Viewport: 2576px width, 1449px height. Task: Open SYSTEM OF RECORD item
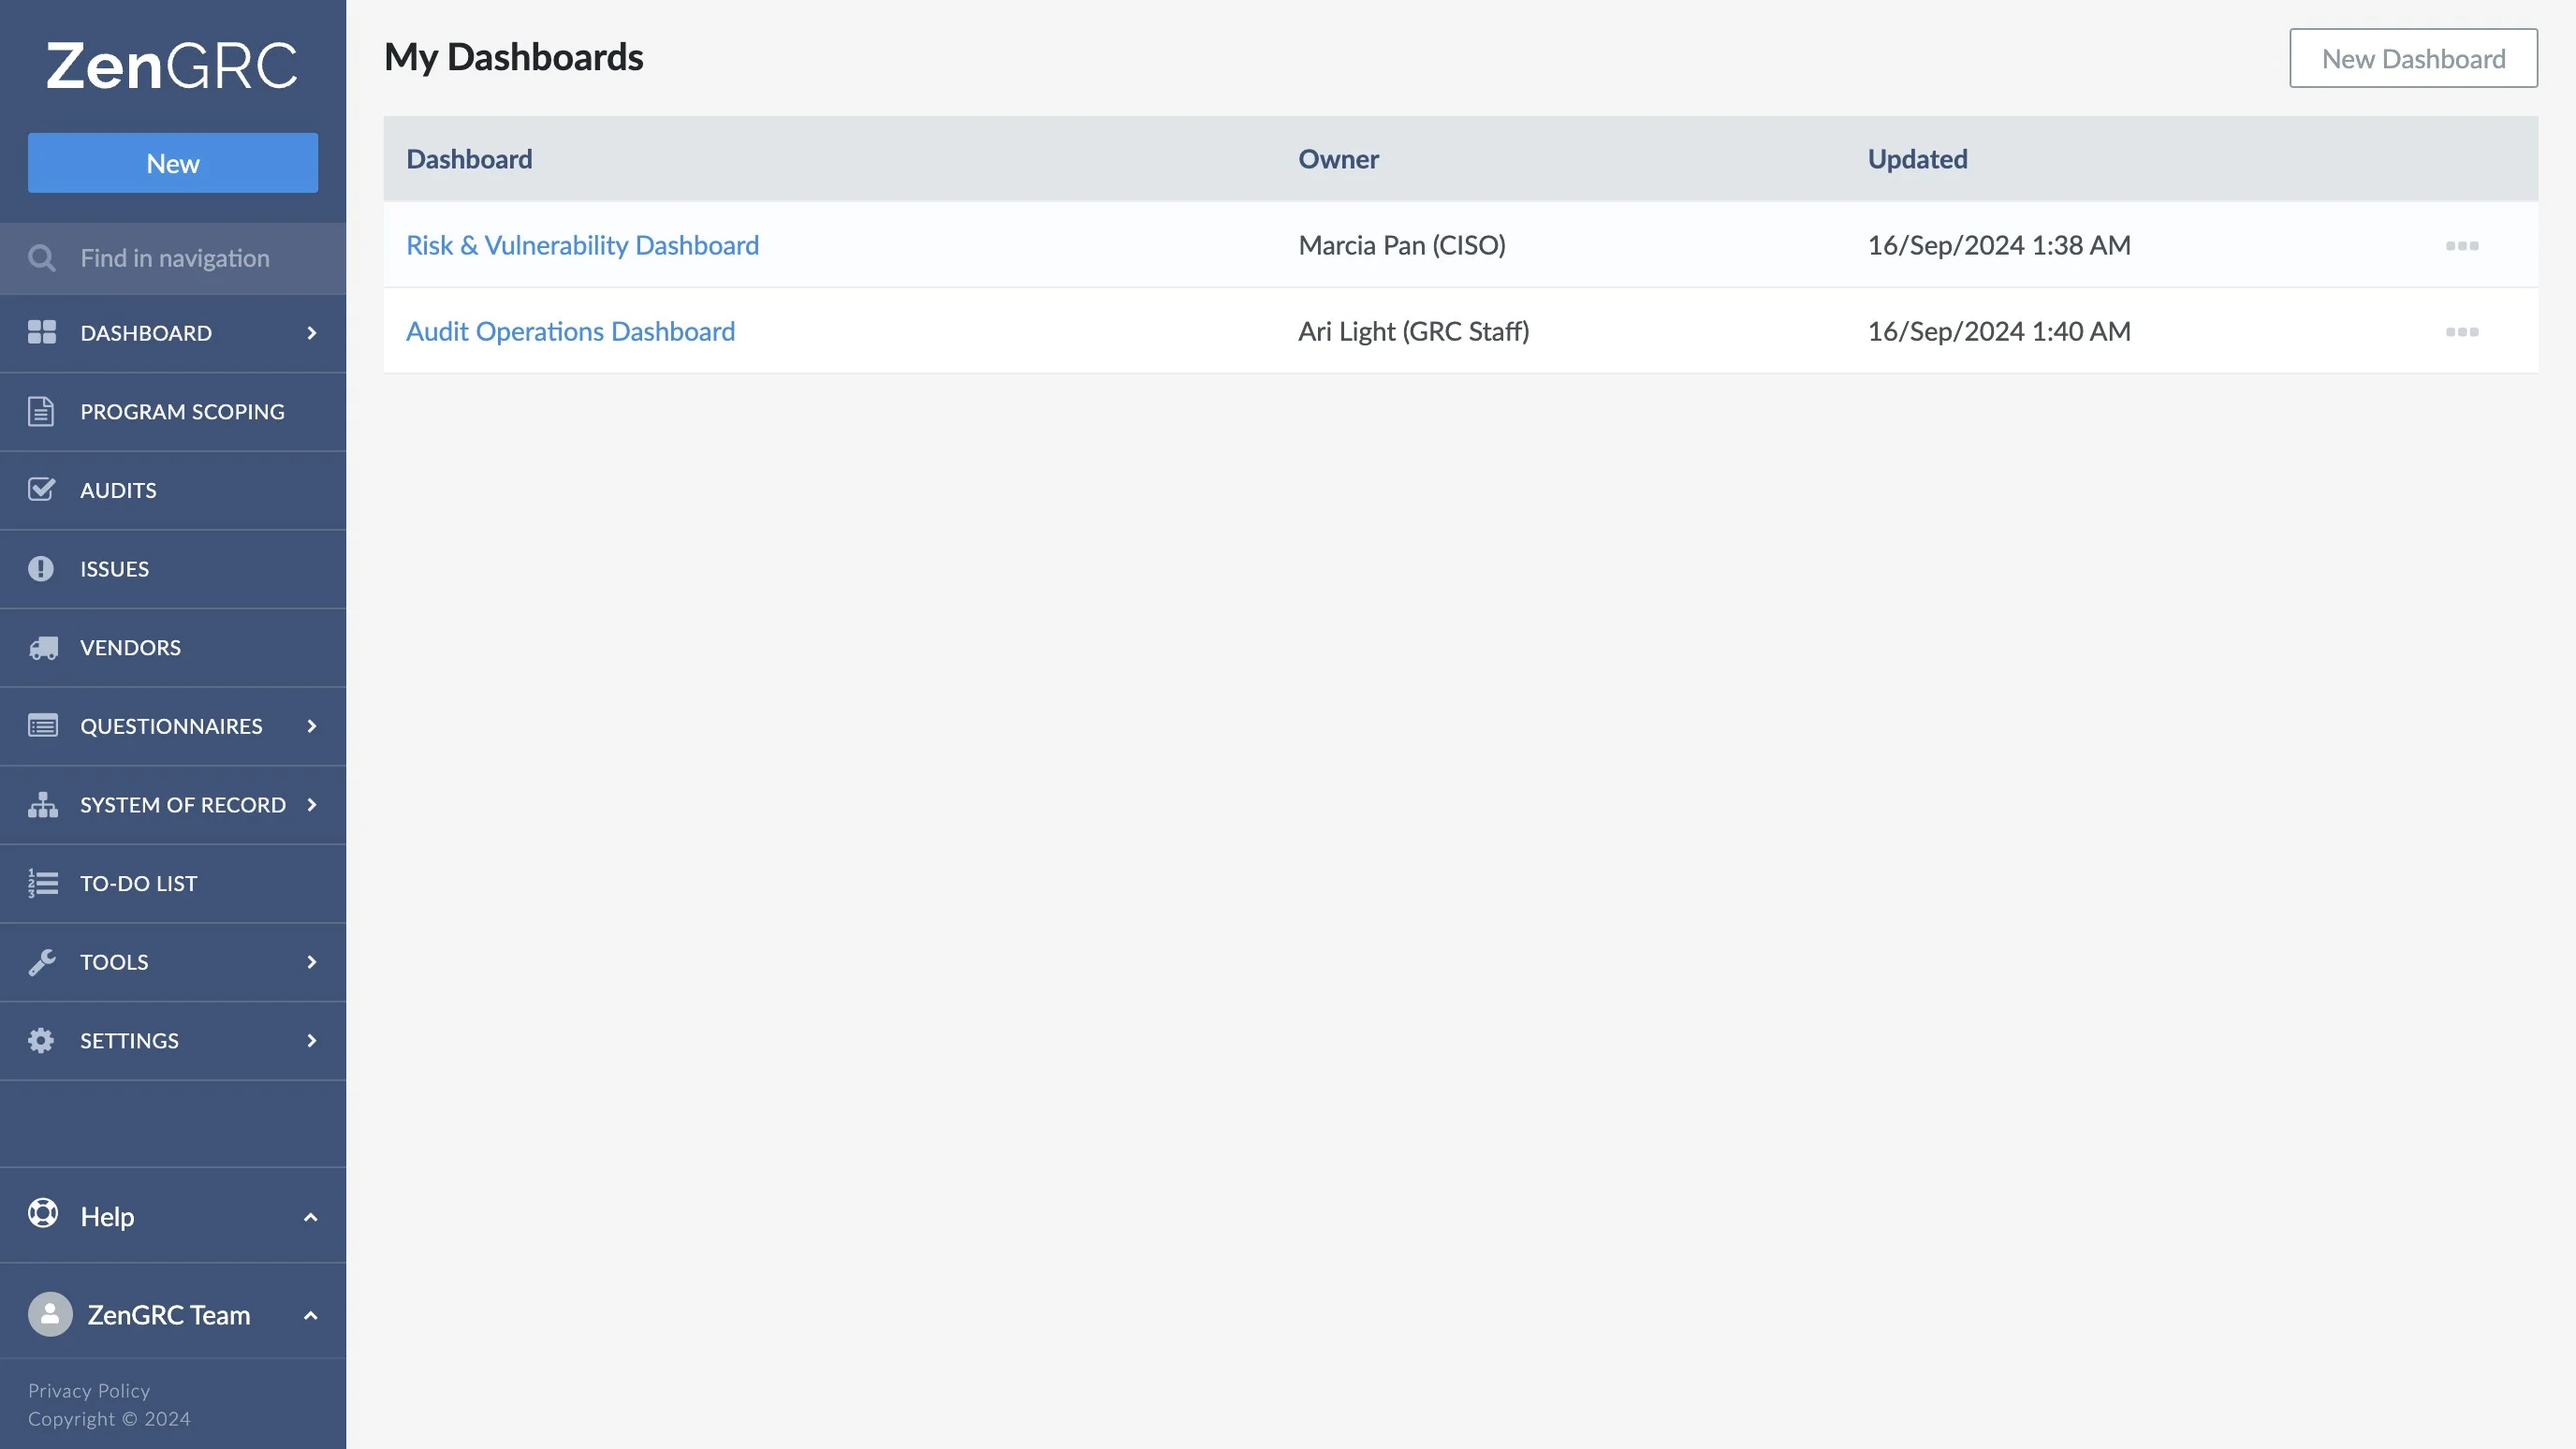173,805
